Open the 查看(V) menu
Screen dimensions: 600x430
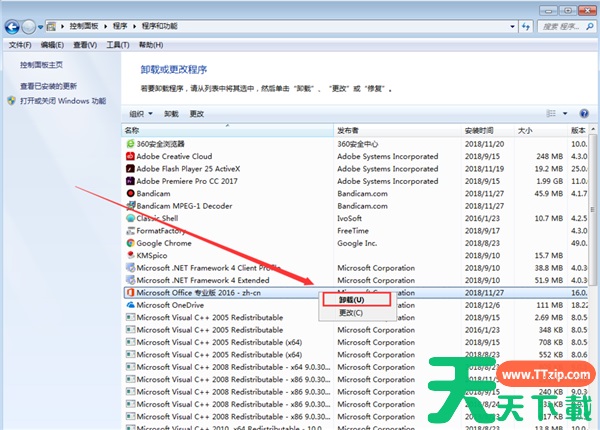pos(85,45)
